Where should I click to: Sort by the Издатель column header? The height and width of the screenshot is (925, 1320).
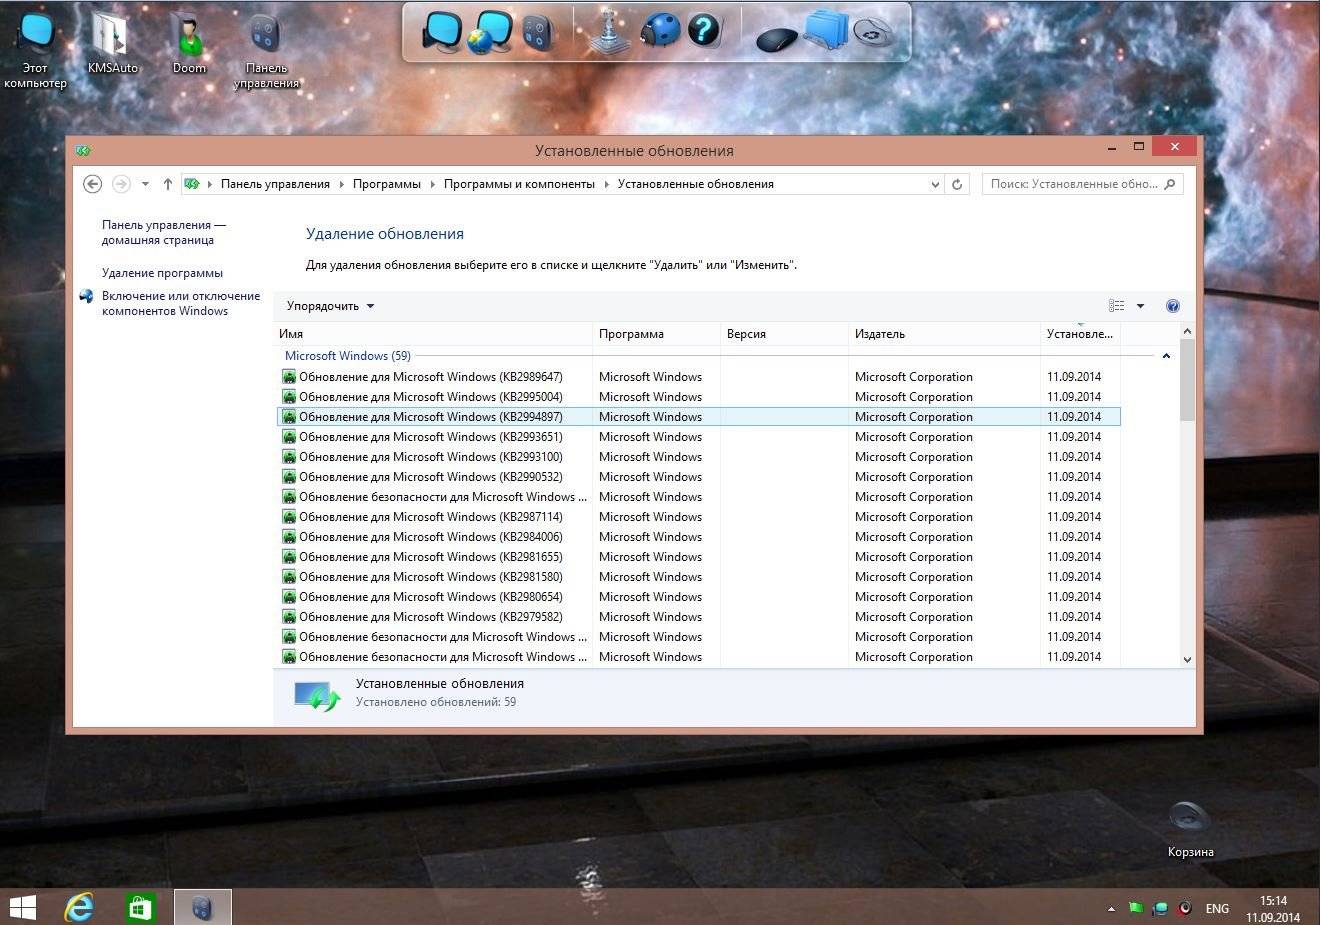880,334
